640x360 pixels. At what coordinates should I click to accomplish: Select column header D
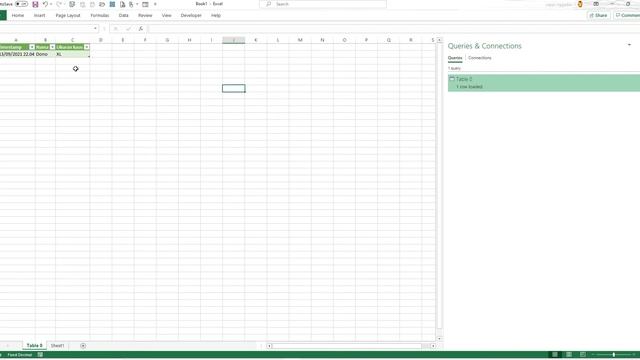point(101,40)
